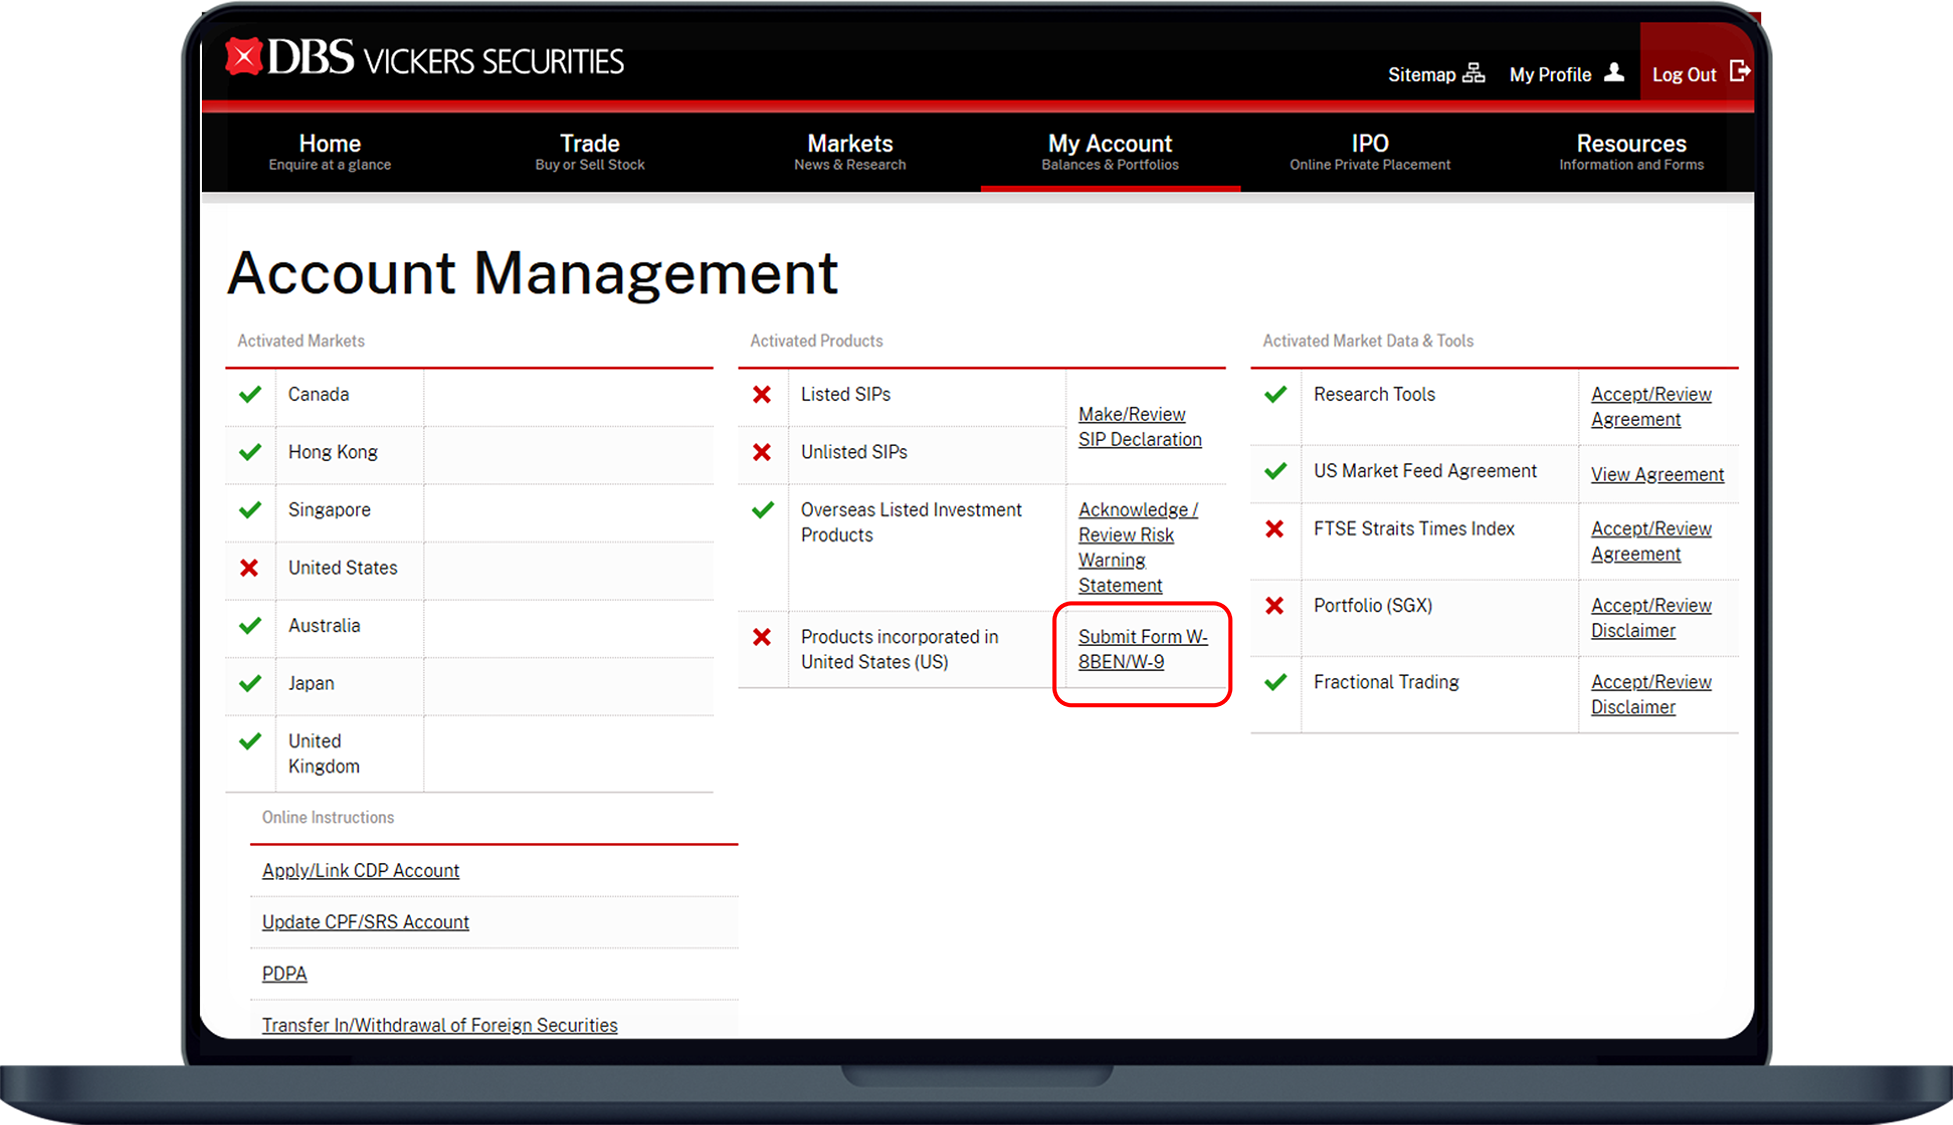Open the Update CPF/SRS Account link

coord(365,922)
